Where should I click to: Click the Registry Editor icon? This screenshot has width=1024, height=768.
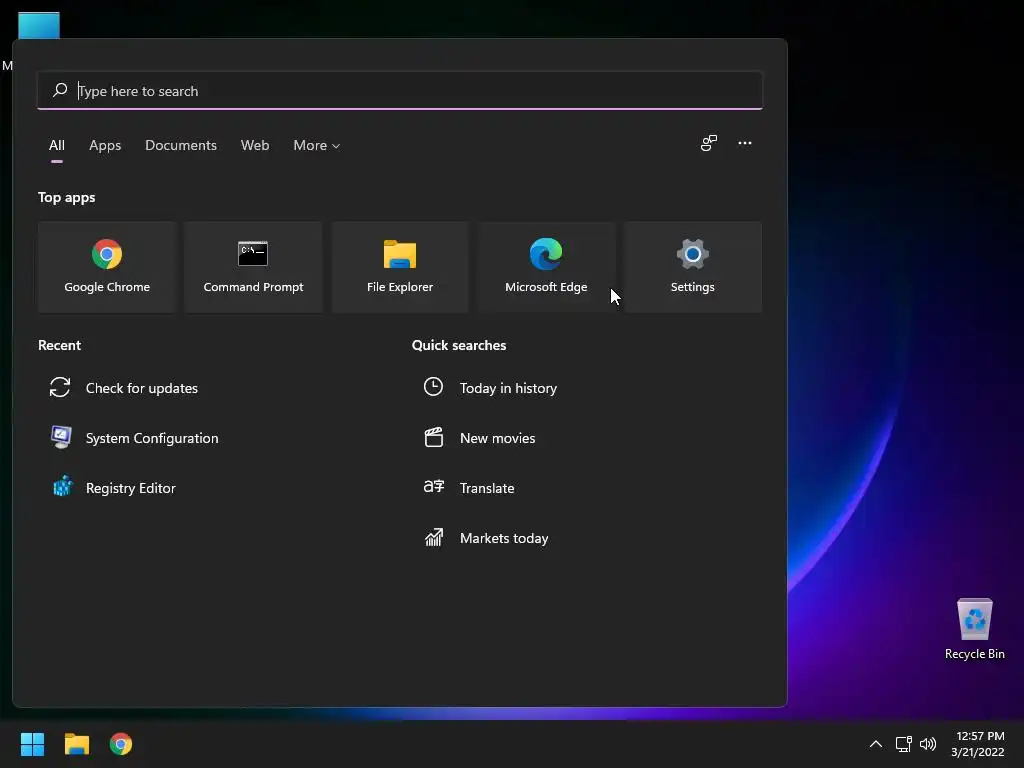[62, 487]
